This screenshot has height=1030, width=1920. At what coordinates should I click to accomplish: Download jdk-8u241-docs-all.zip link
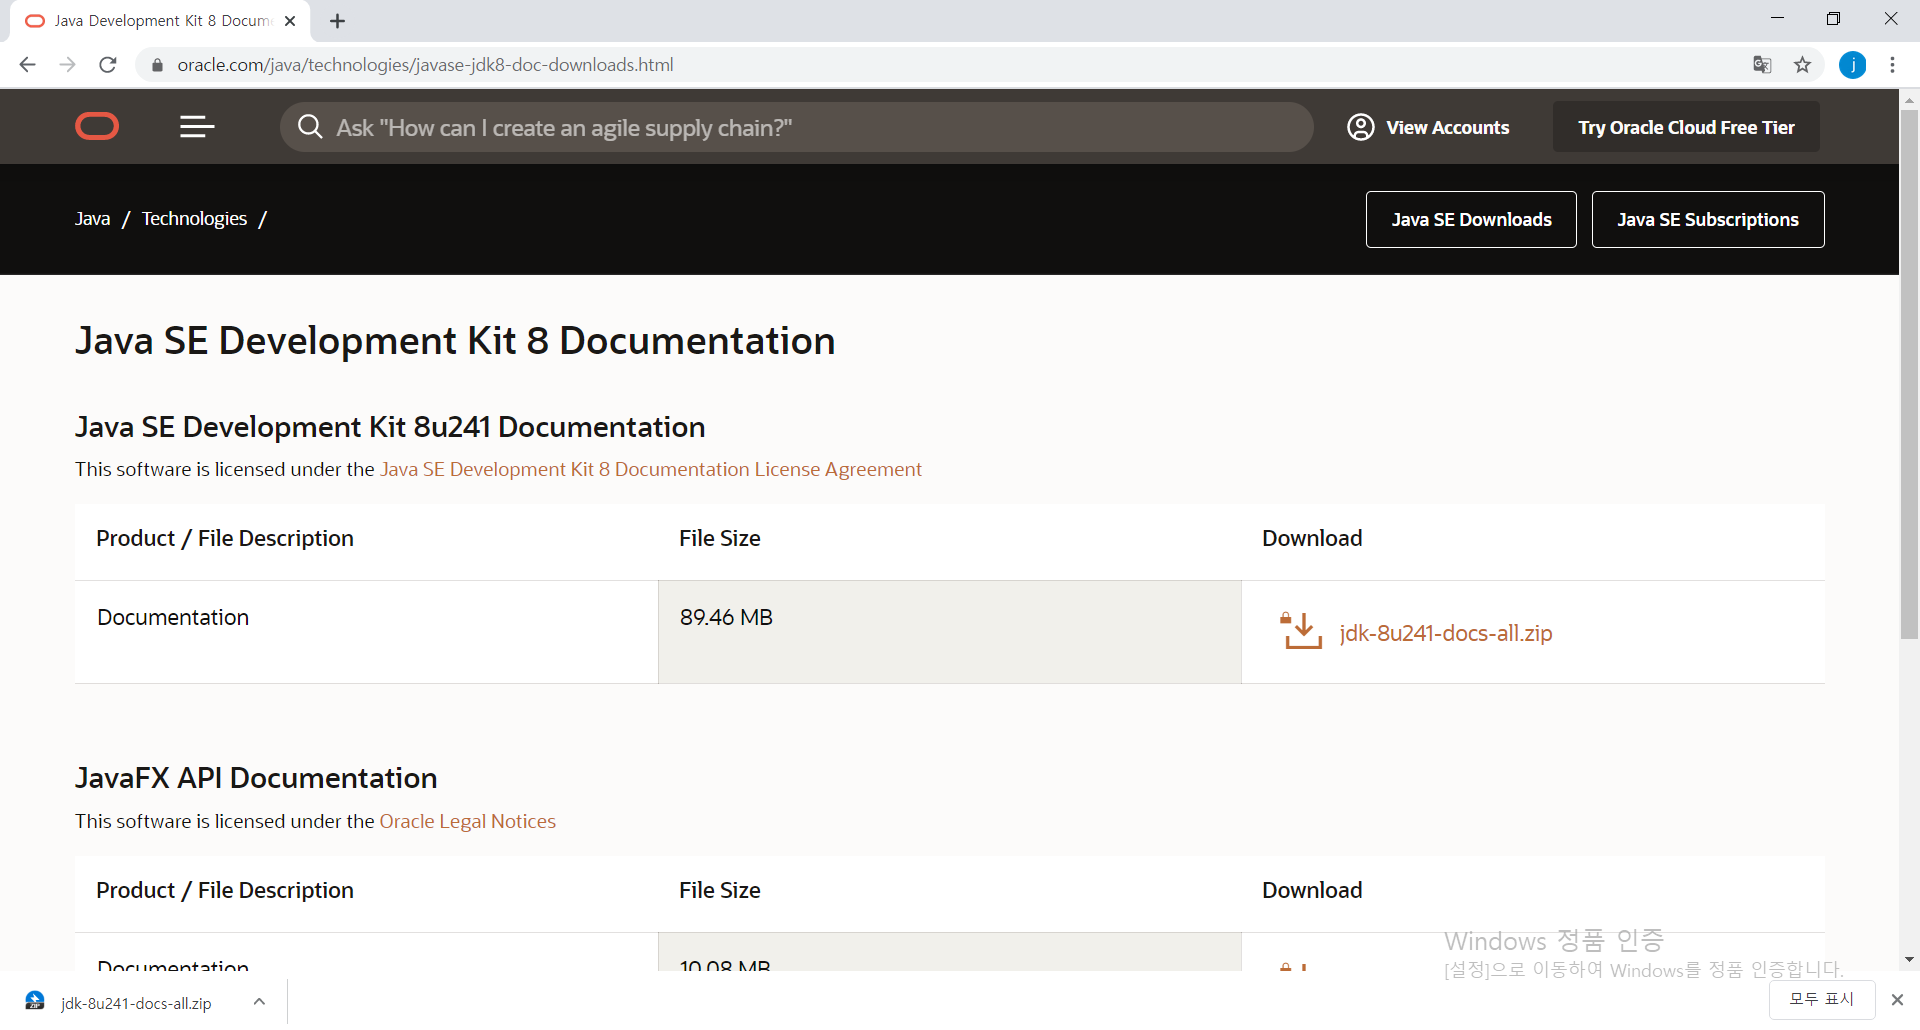click(1446, 633)
